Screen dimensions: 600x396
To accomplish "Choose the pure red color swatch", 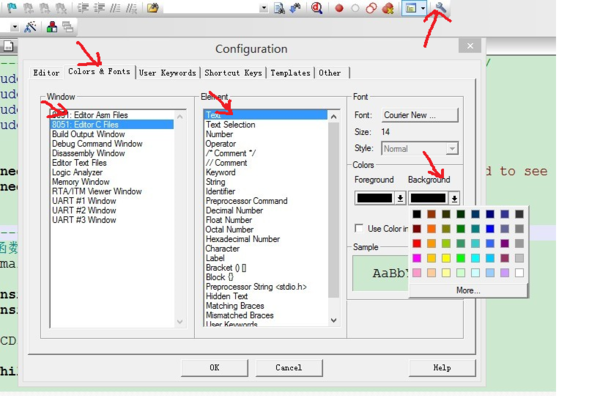I will (417, 243).
